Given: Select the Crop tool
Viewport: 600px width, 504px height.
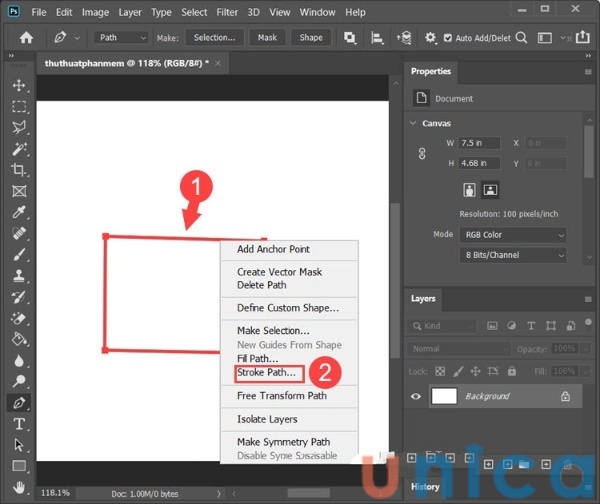Looking at the screenshot, I should pos(18,169).
